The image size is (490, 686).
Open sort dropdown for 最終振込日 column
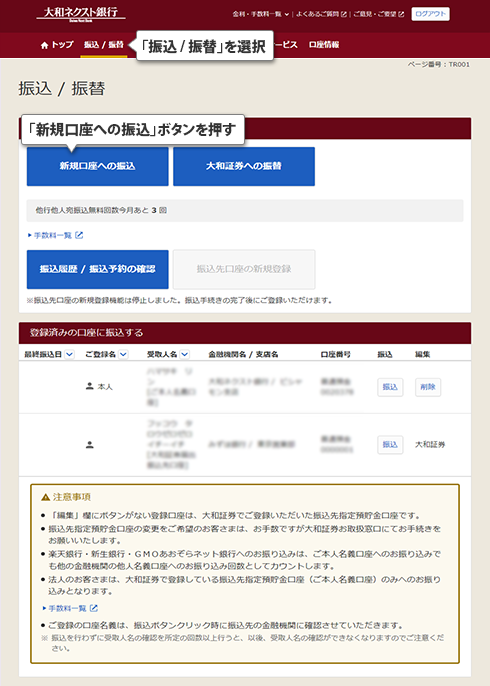click(x=70, y=354)
